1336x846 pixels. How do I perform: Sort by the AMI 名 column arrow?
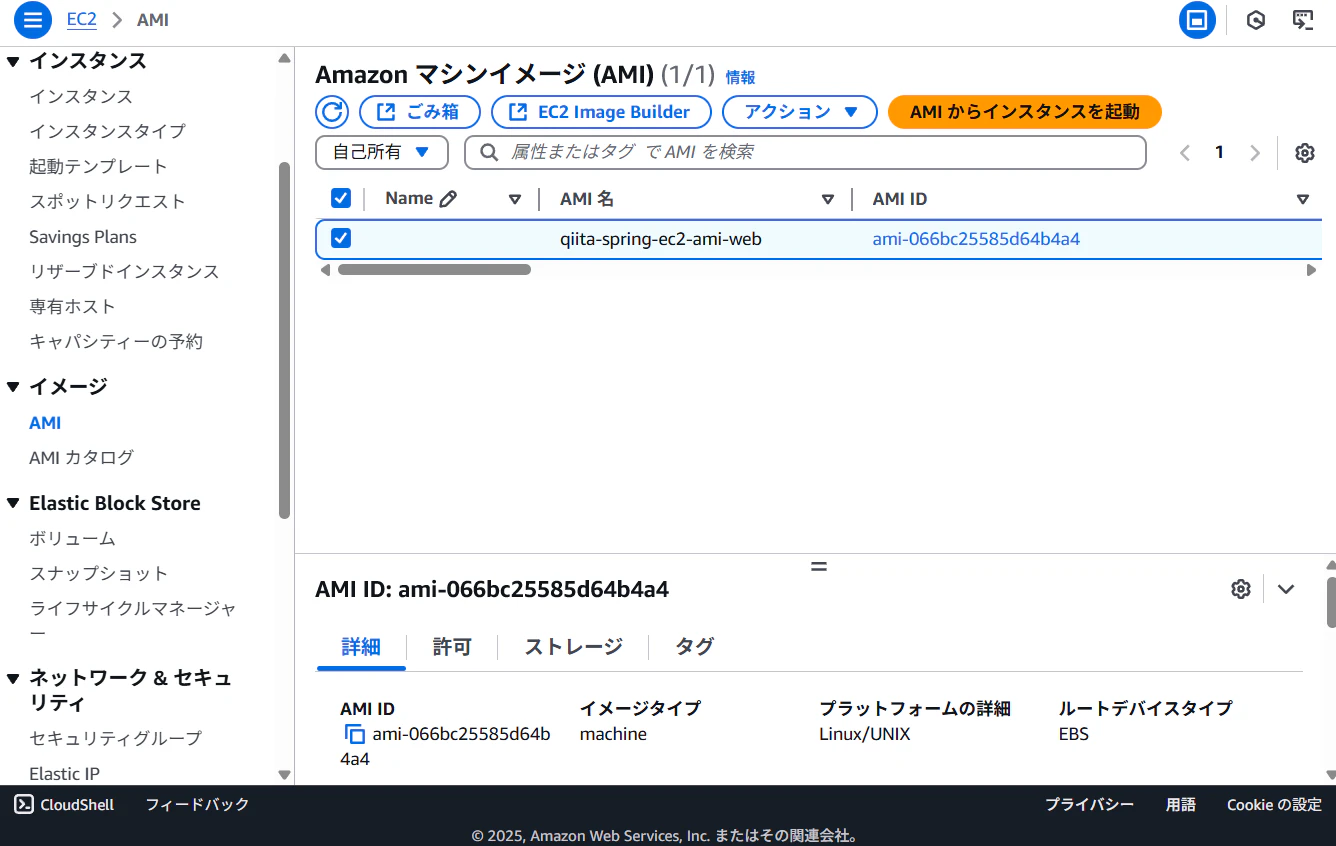pyautogui.click(x=828, y=199)
